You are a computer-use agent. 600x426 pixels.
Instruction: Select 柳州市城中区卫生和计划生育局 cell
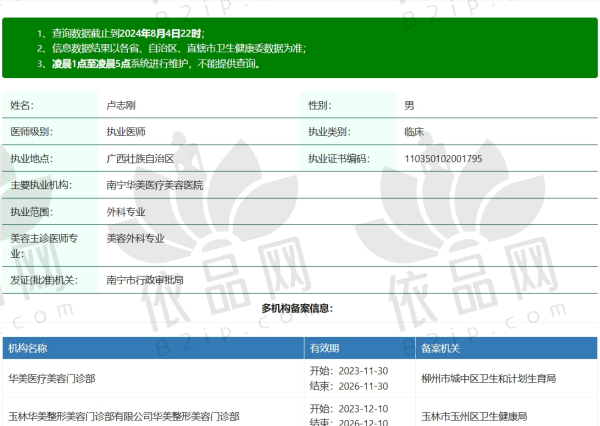(489, 379)
